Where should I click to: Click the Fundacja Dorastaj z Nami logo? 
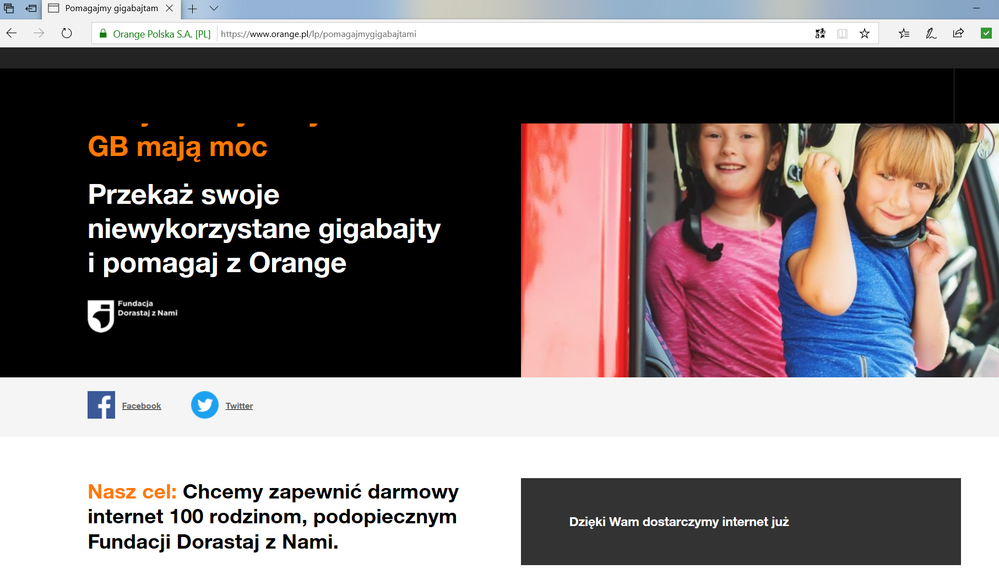[x=133, y=316]
